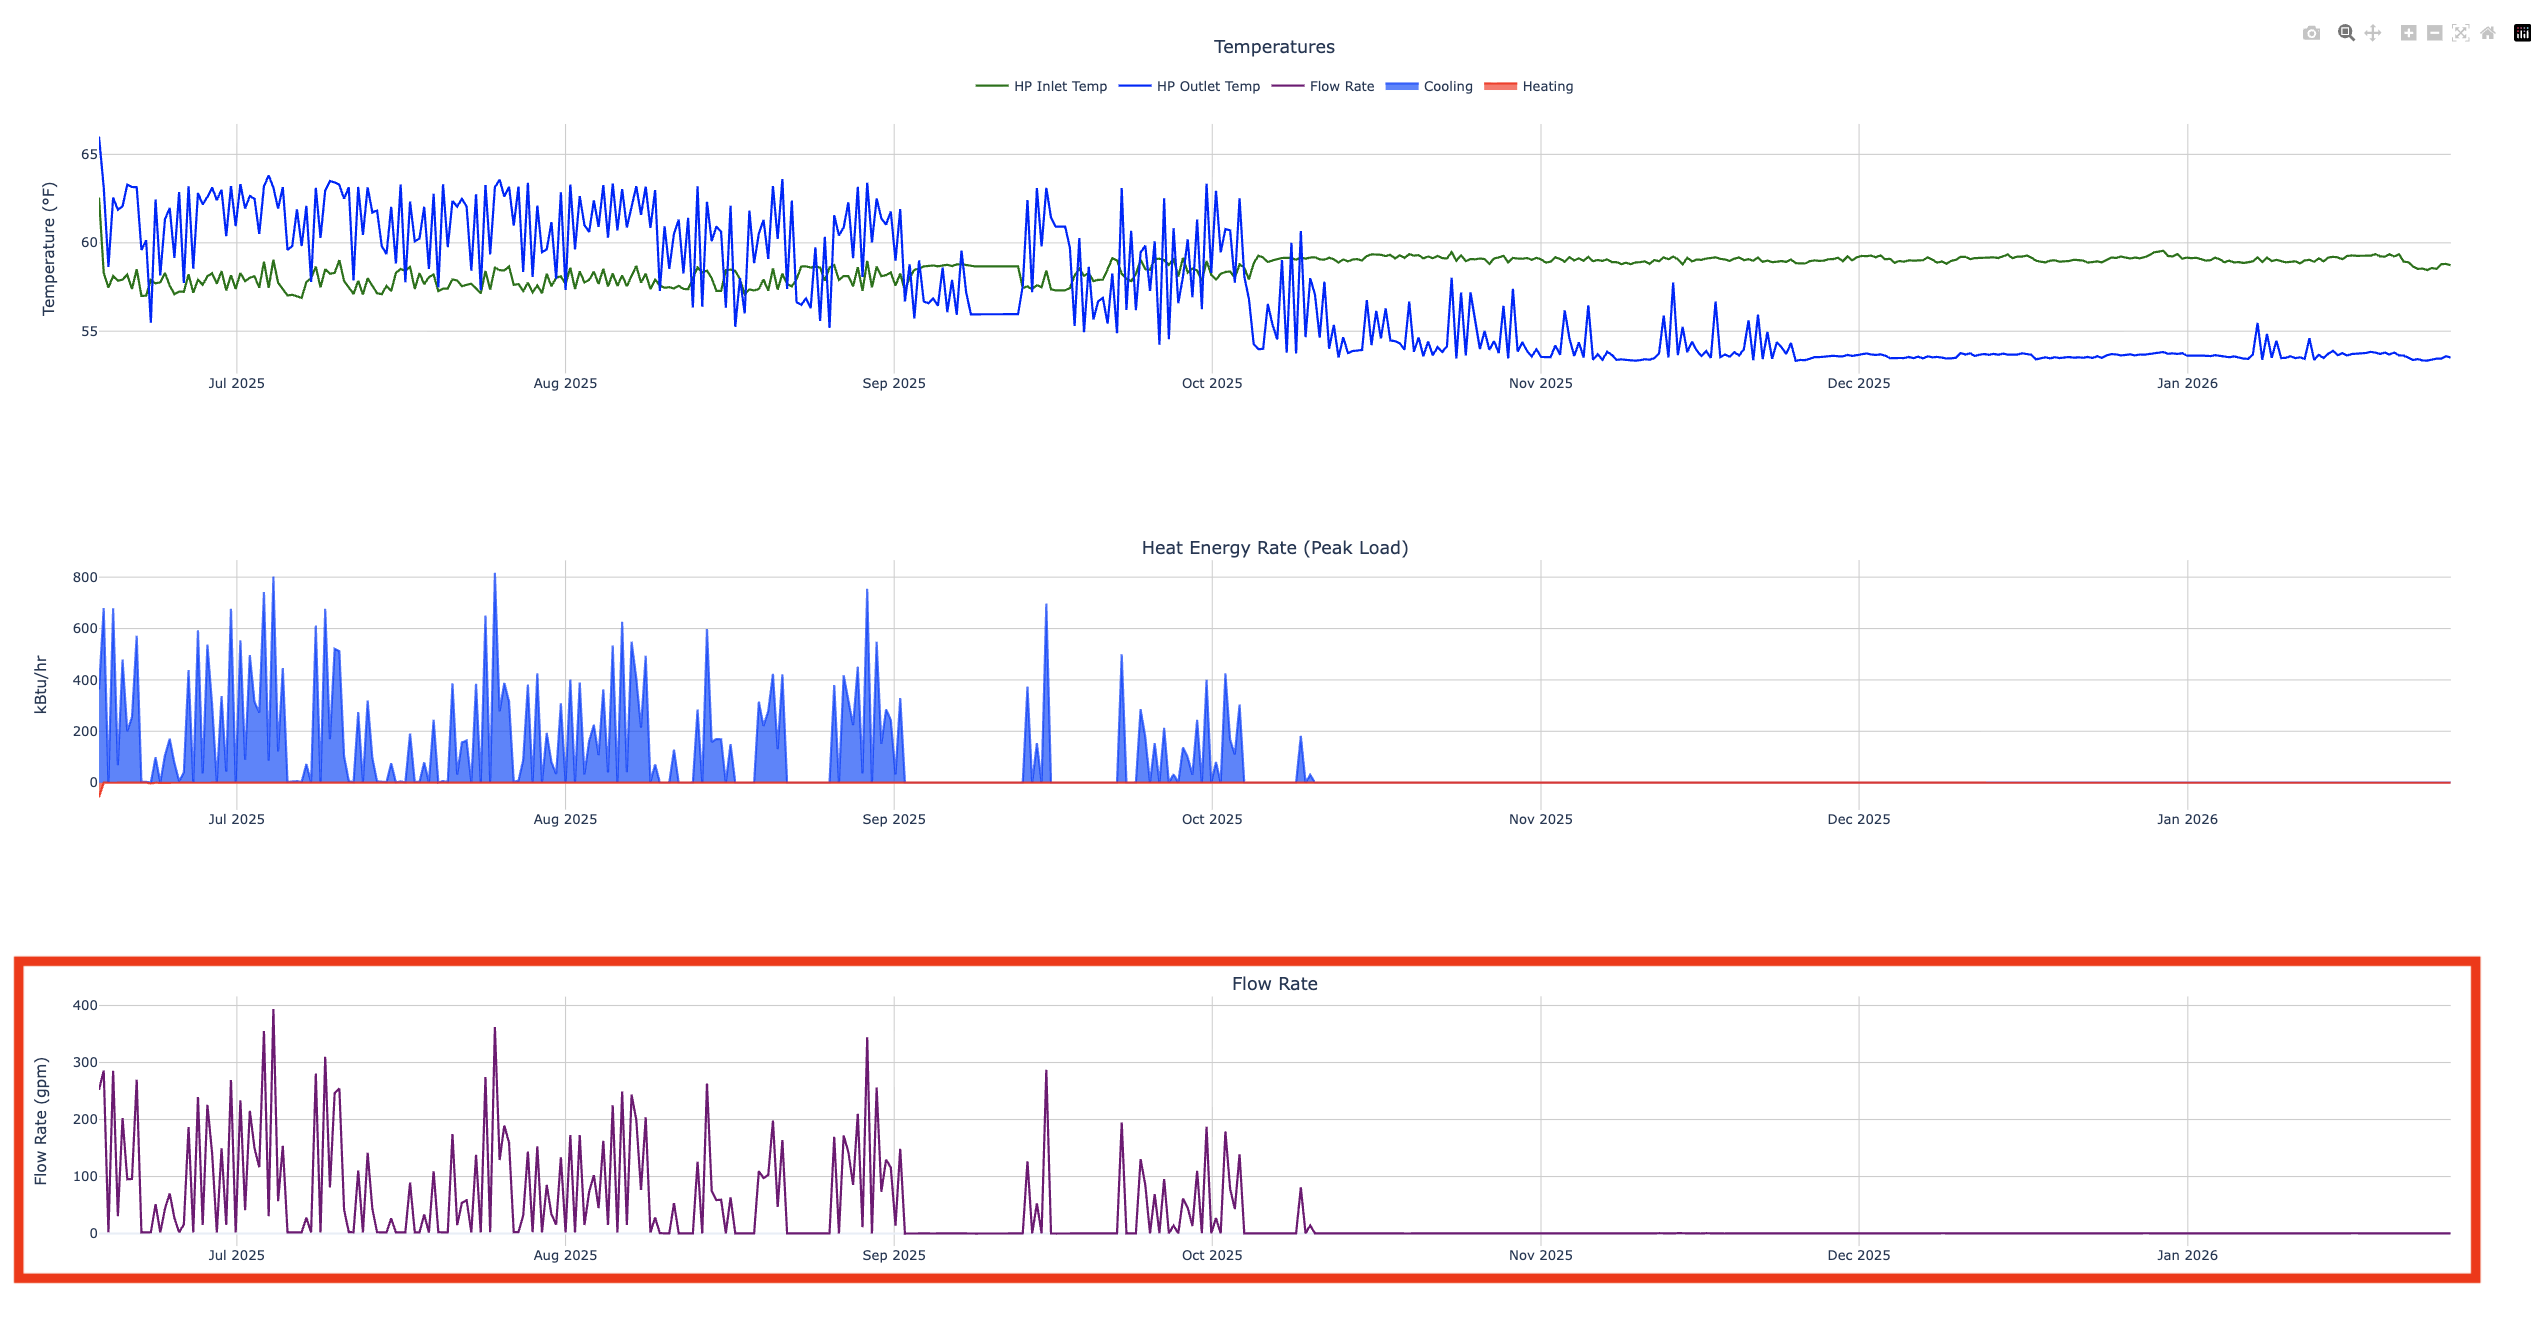
Task: Hide the HP Outlet Temp trace
Action: point(1207,87)
